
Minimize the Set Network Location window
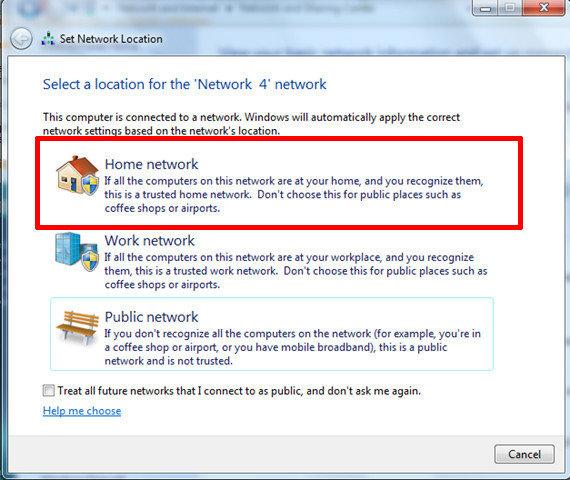(x=485, y=7)
